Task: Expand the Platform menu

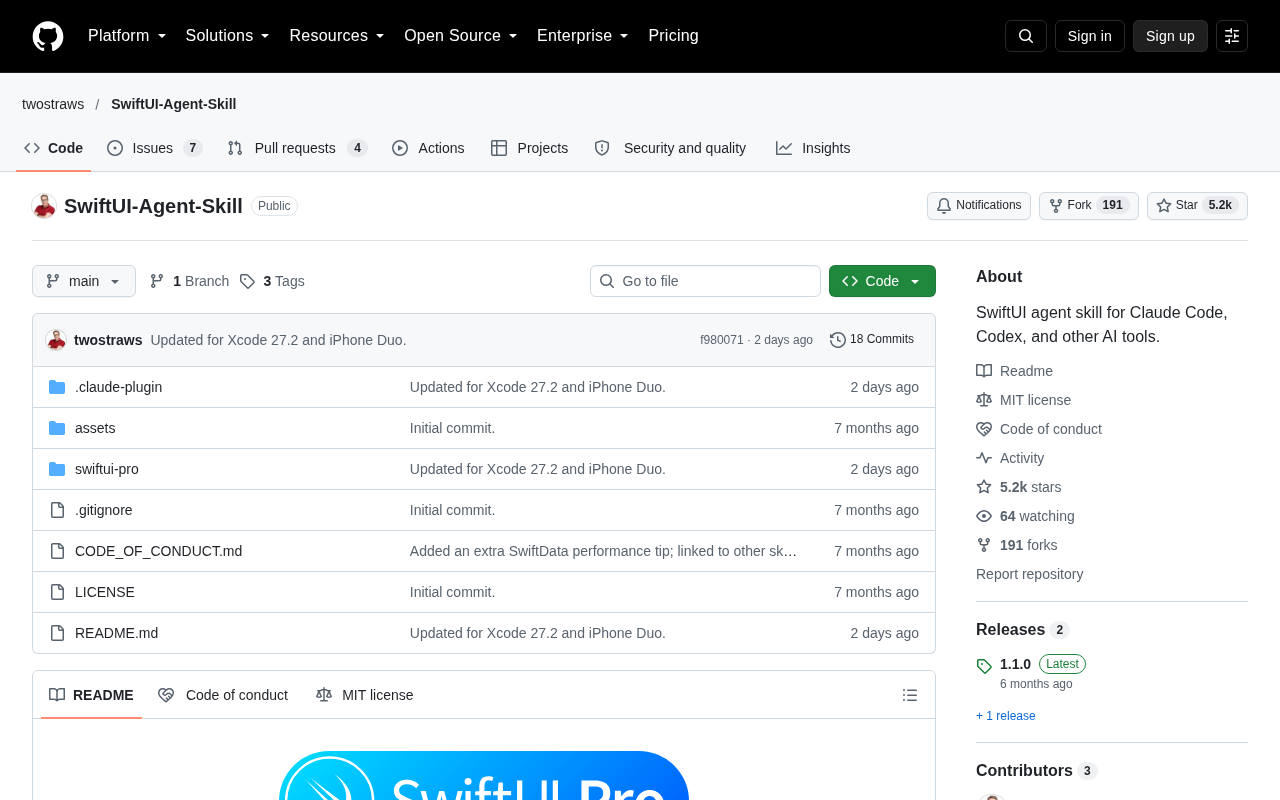Action: tap(127, 36)
